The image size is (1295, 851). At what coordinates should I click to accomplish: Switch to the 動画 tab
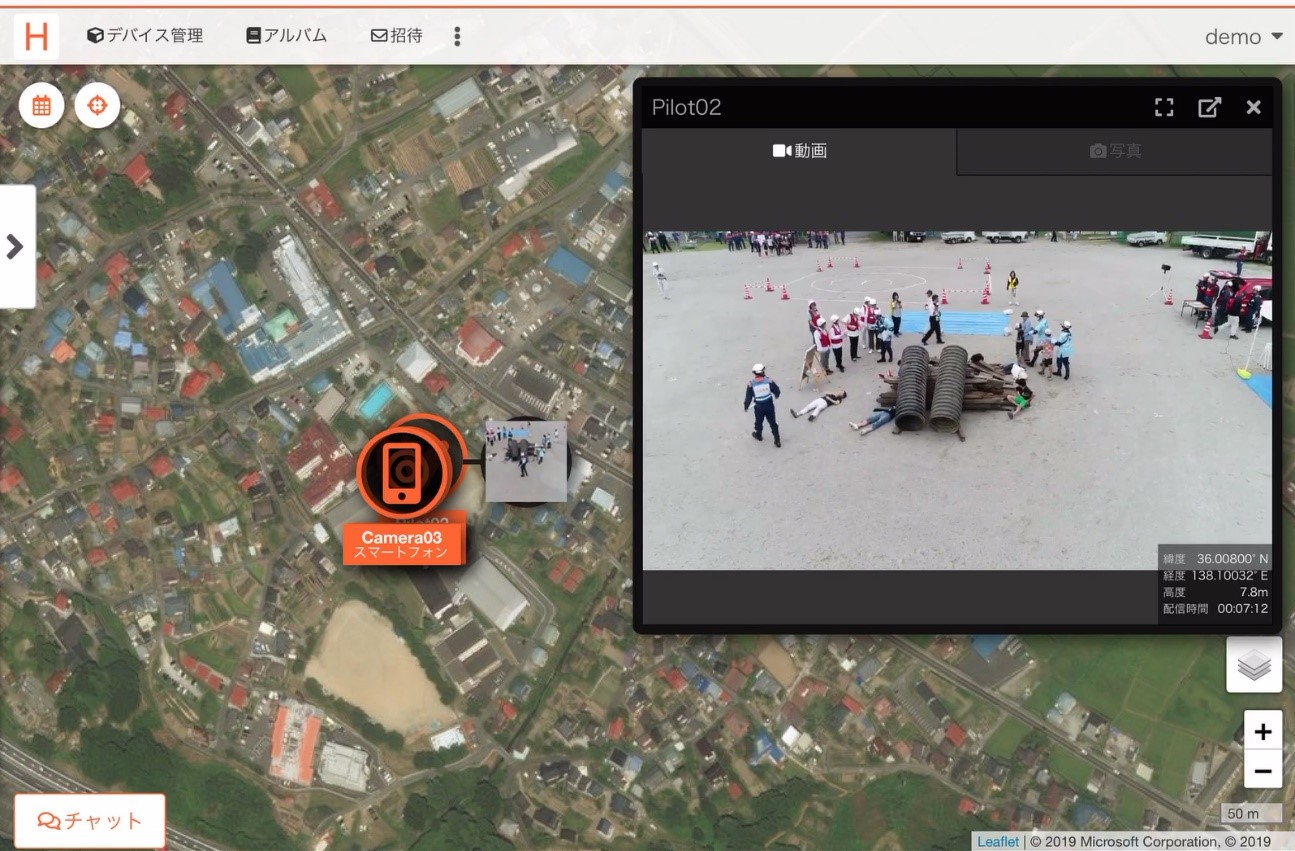(x=799, y=151)
